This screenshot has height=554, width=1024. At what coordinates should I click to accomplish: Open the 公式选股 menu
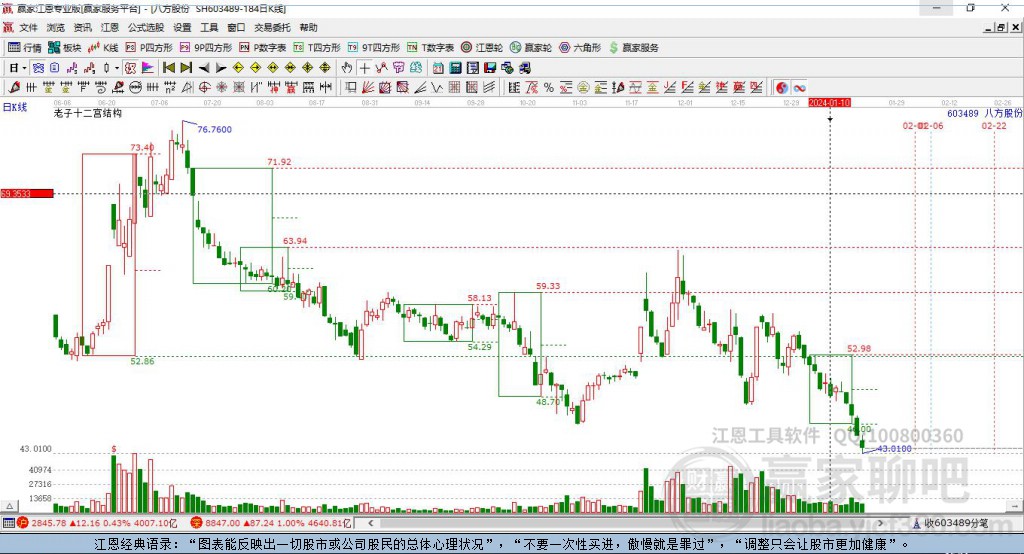146,27
